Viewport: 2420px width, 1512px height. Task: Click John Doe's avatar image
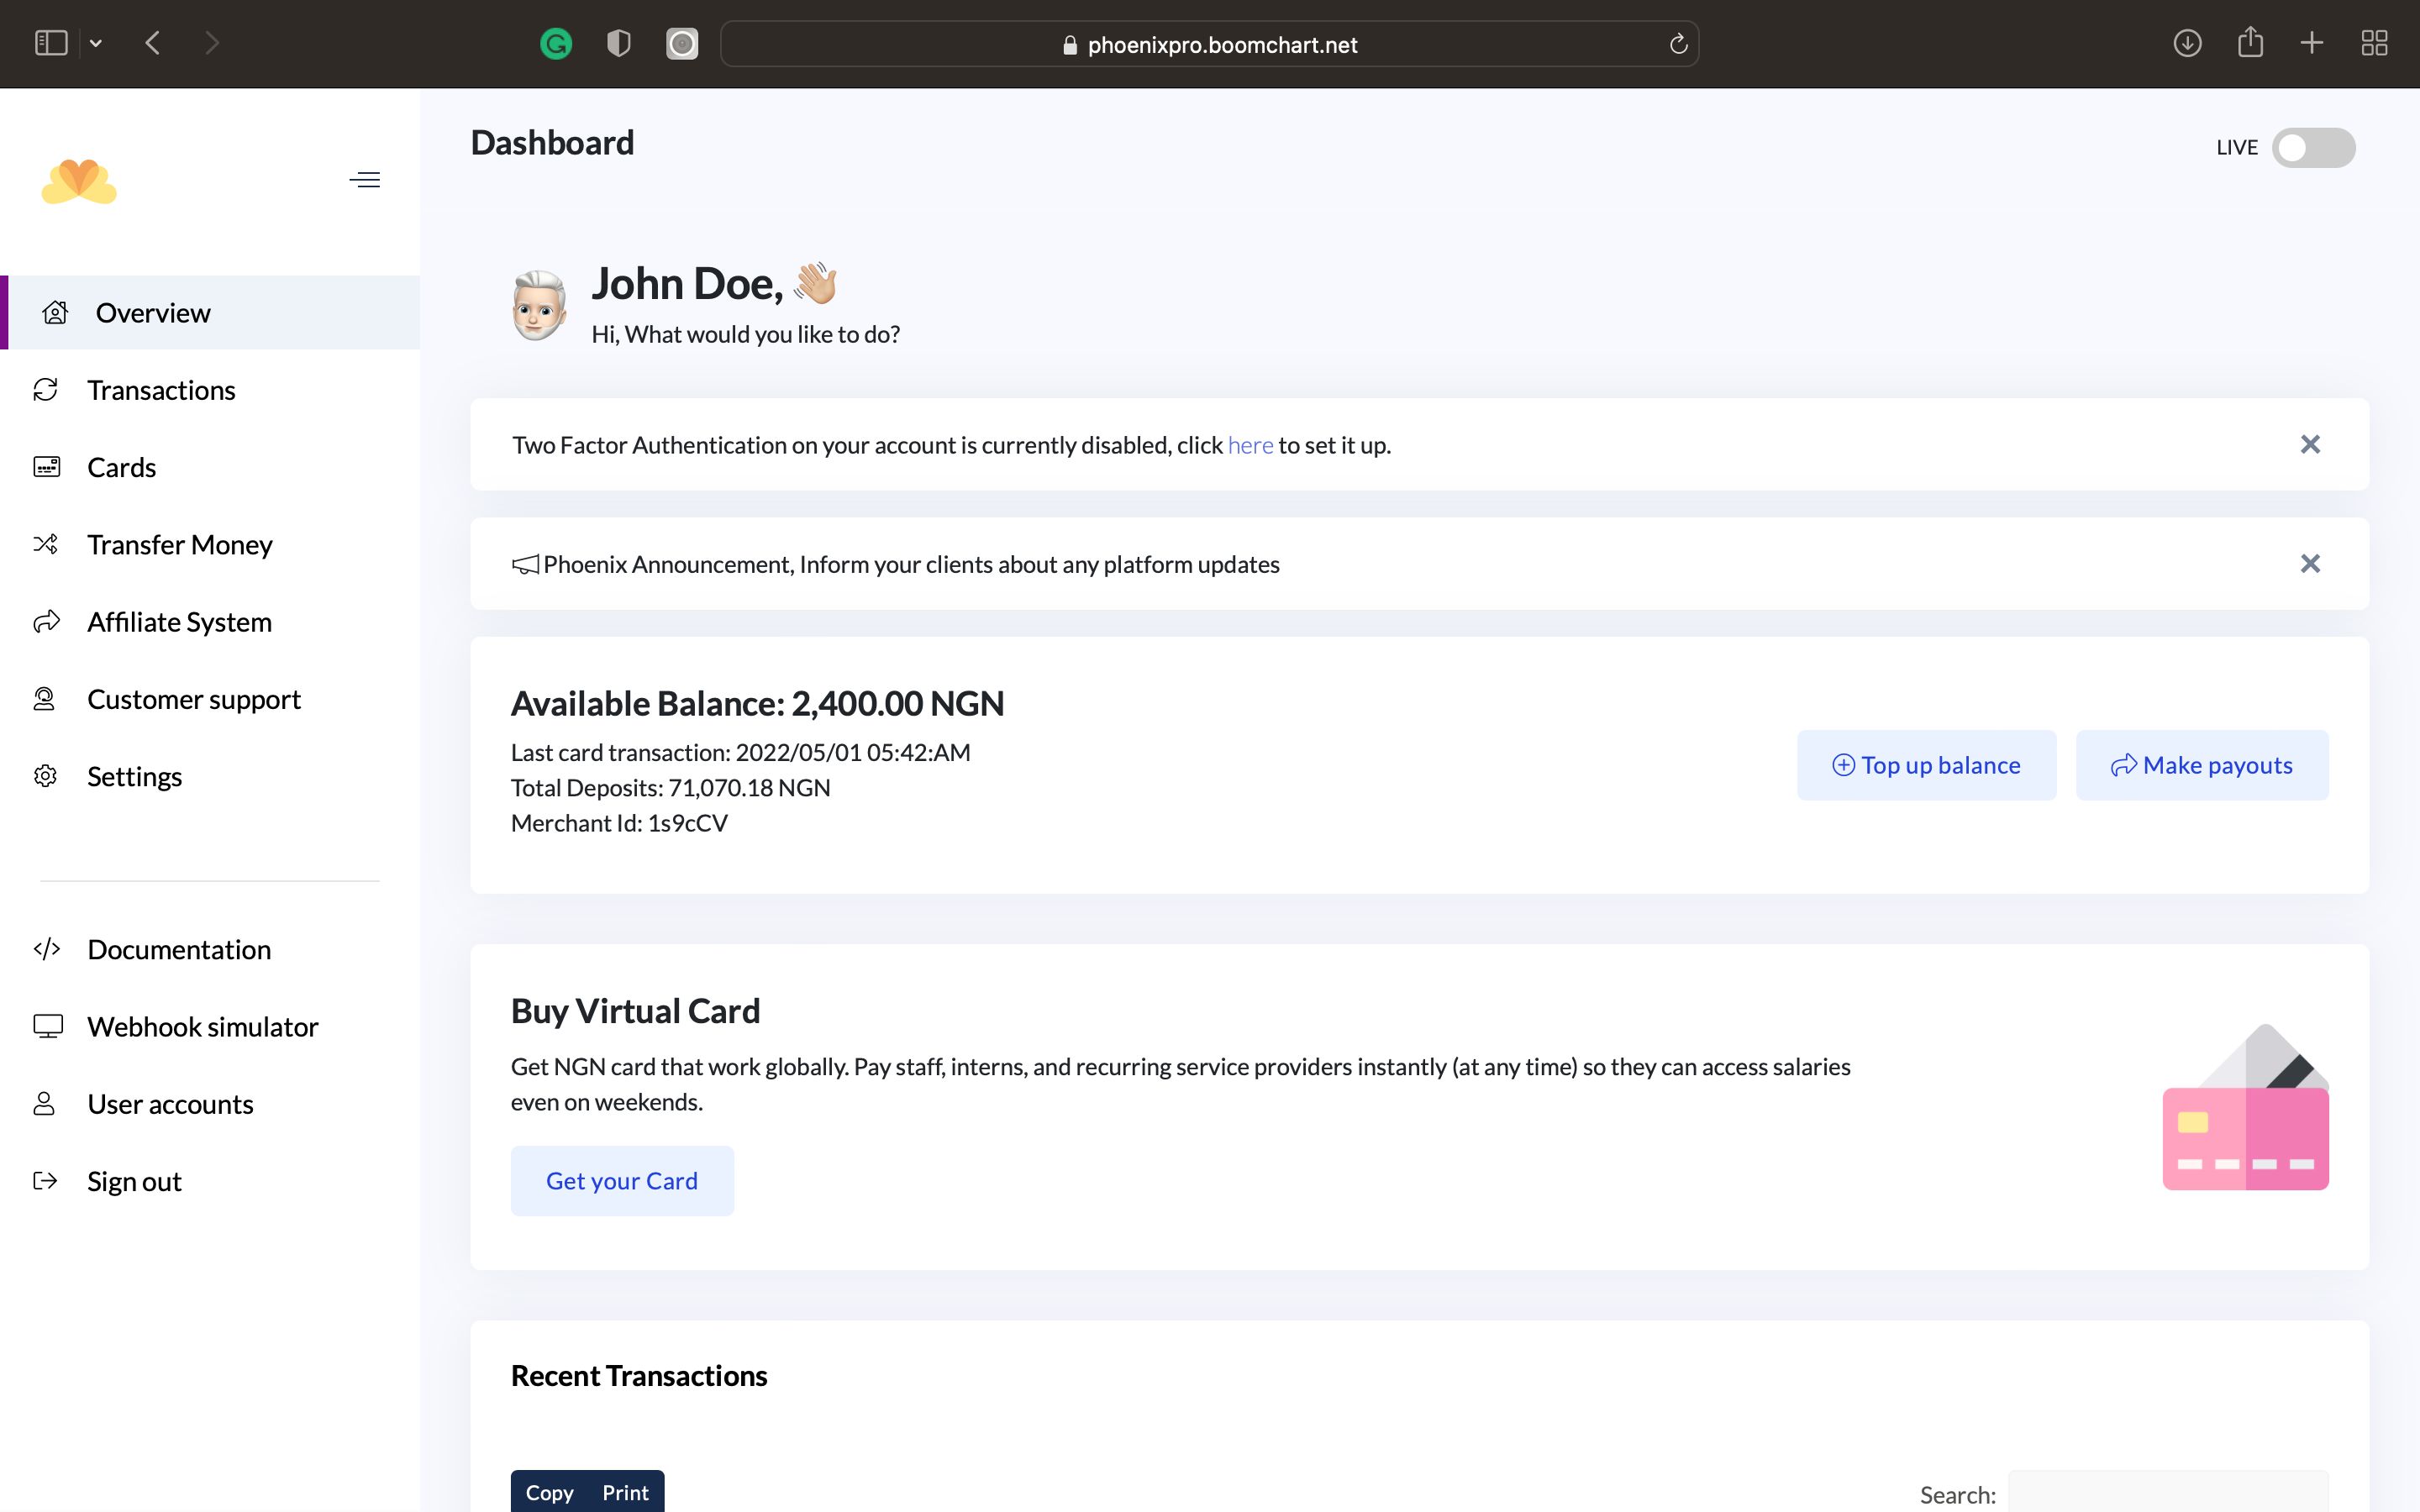[539, 306]
